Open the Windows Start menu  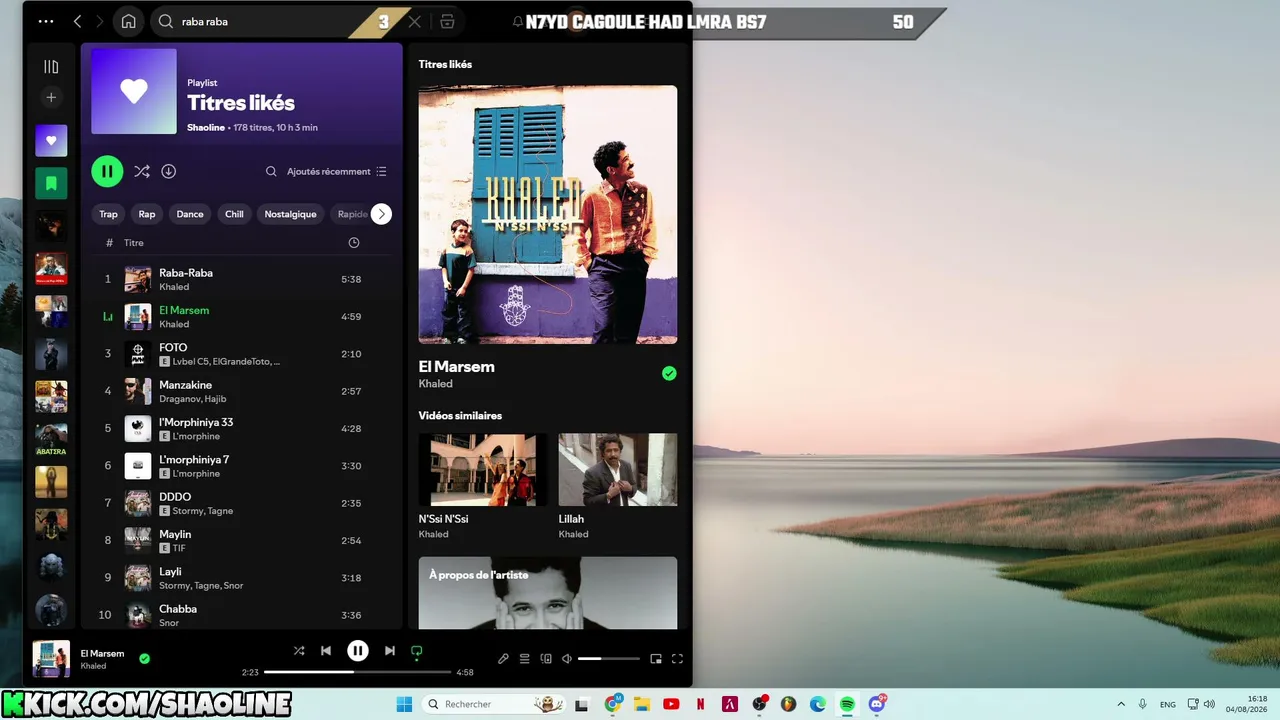(404, 704)
